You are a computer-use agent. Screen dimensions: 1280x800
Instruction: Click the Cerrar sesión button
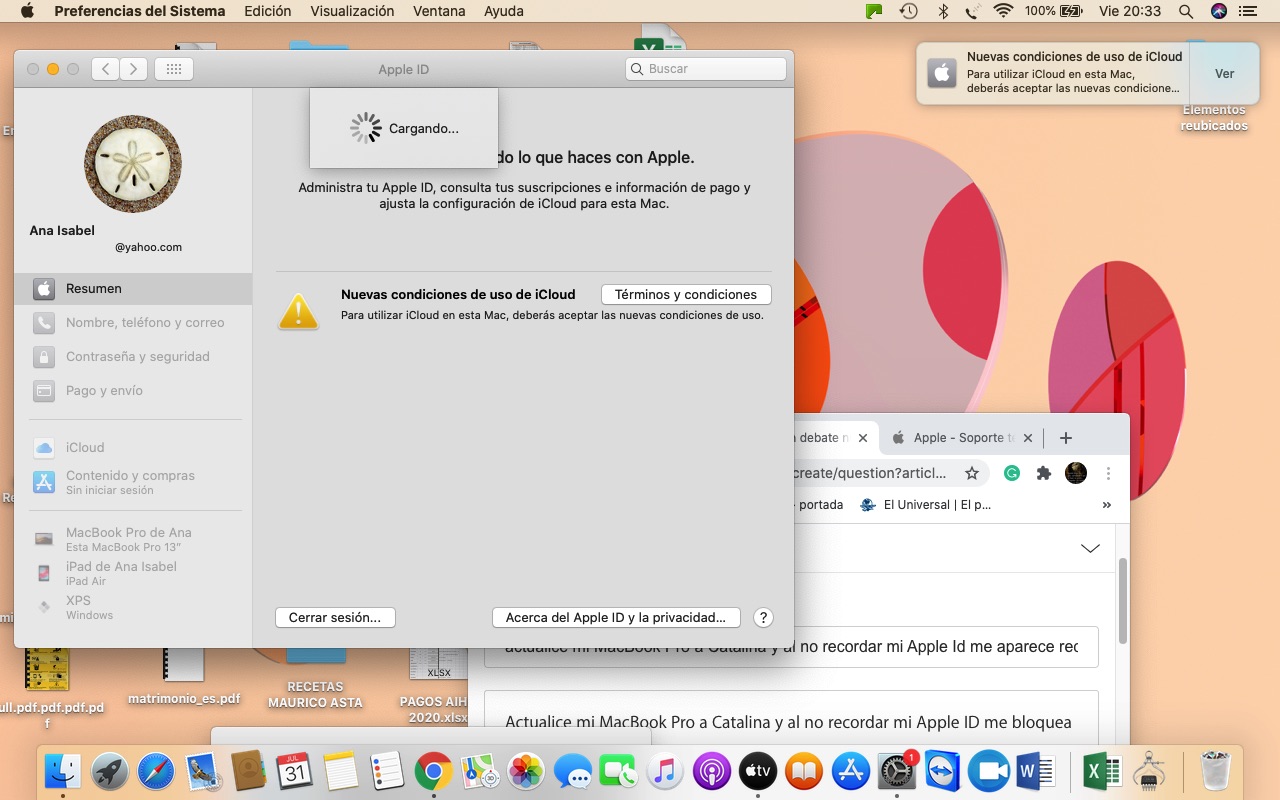pyautogui.click(x=335, y=618)
